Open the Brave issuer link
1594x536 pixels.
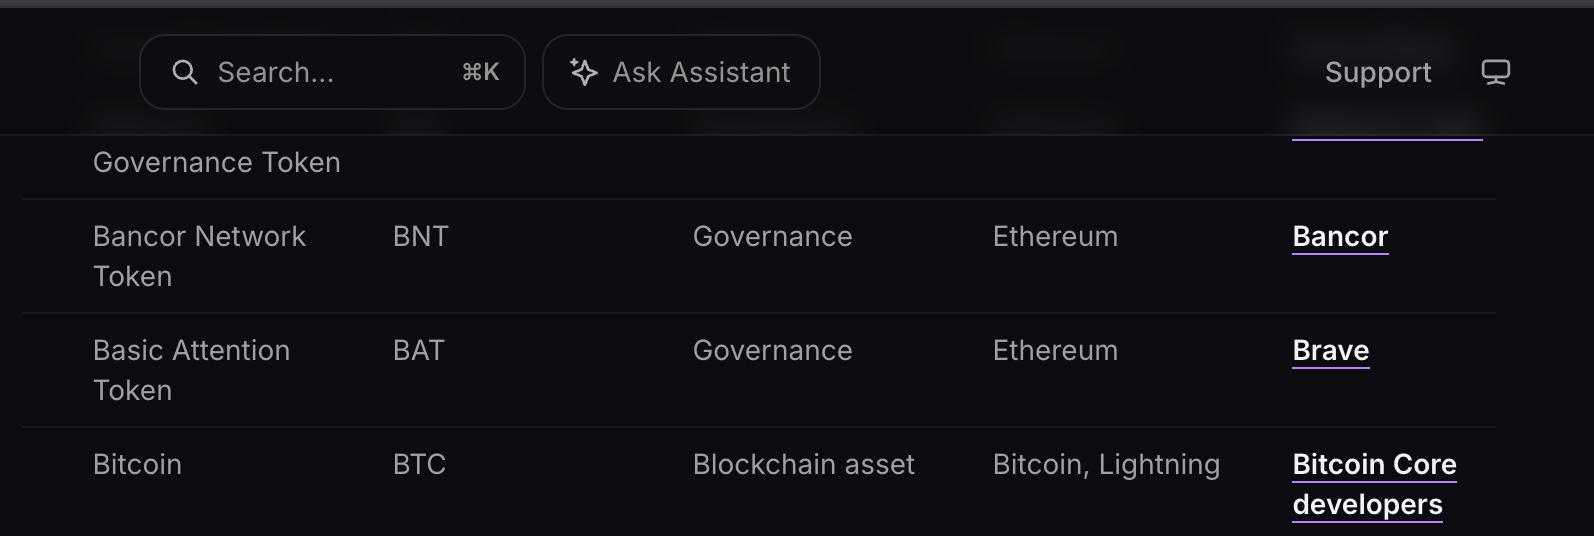1331,351
